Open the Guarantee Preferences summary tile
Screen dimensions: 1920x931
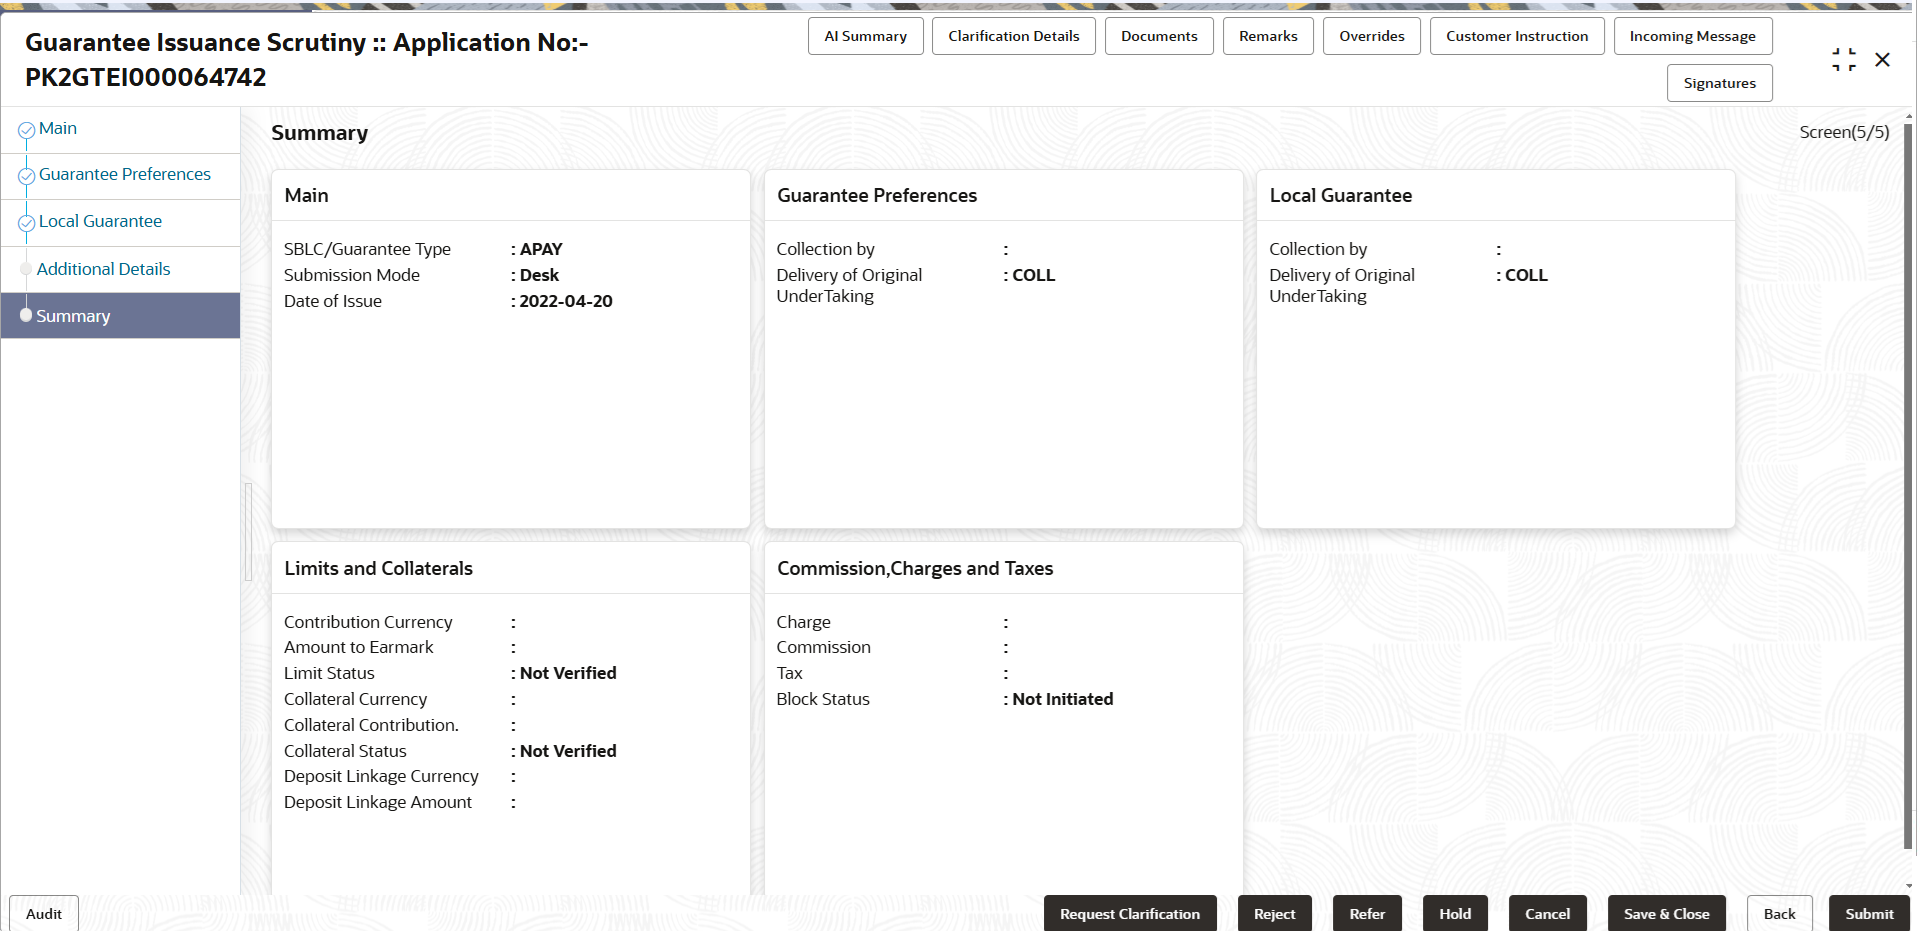tap(1004, 349)
